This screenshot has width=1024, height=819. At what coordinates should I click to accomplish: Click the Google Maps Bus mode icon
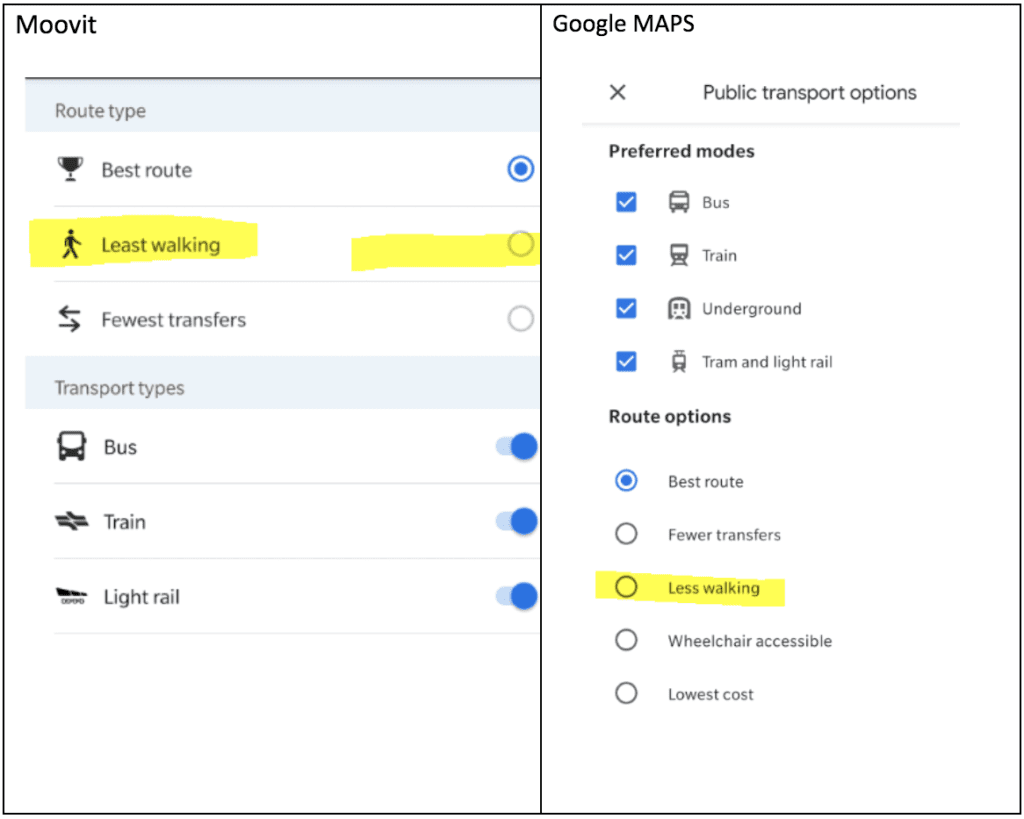[x=679, y=202]
